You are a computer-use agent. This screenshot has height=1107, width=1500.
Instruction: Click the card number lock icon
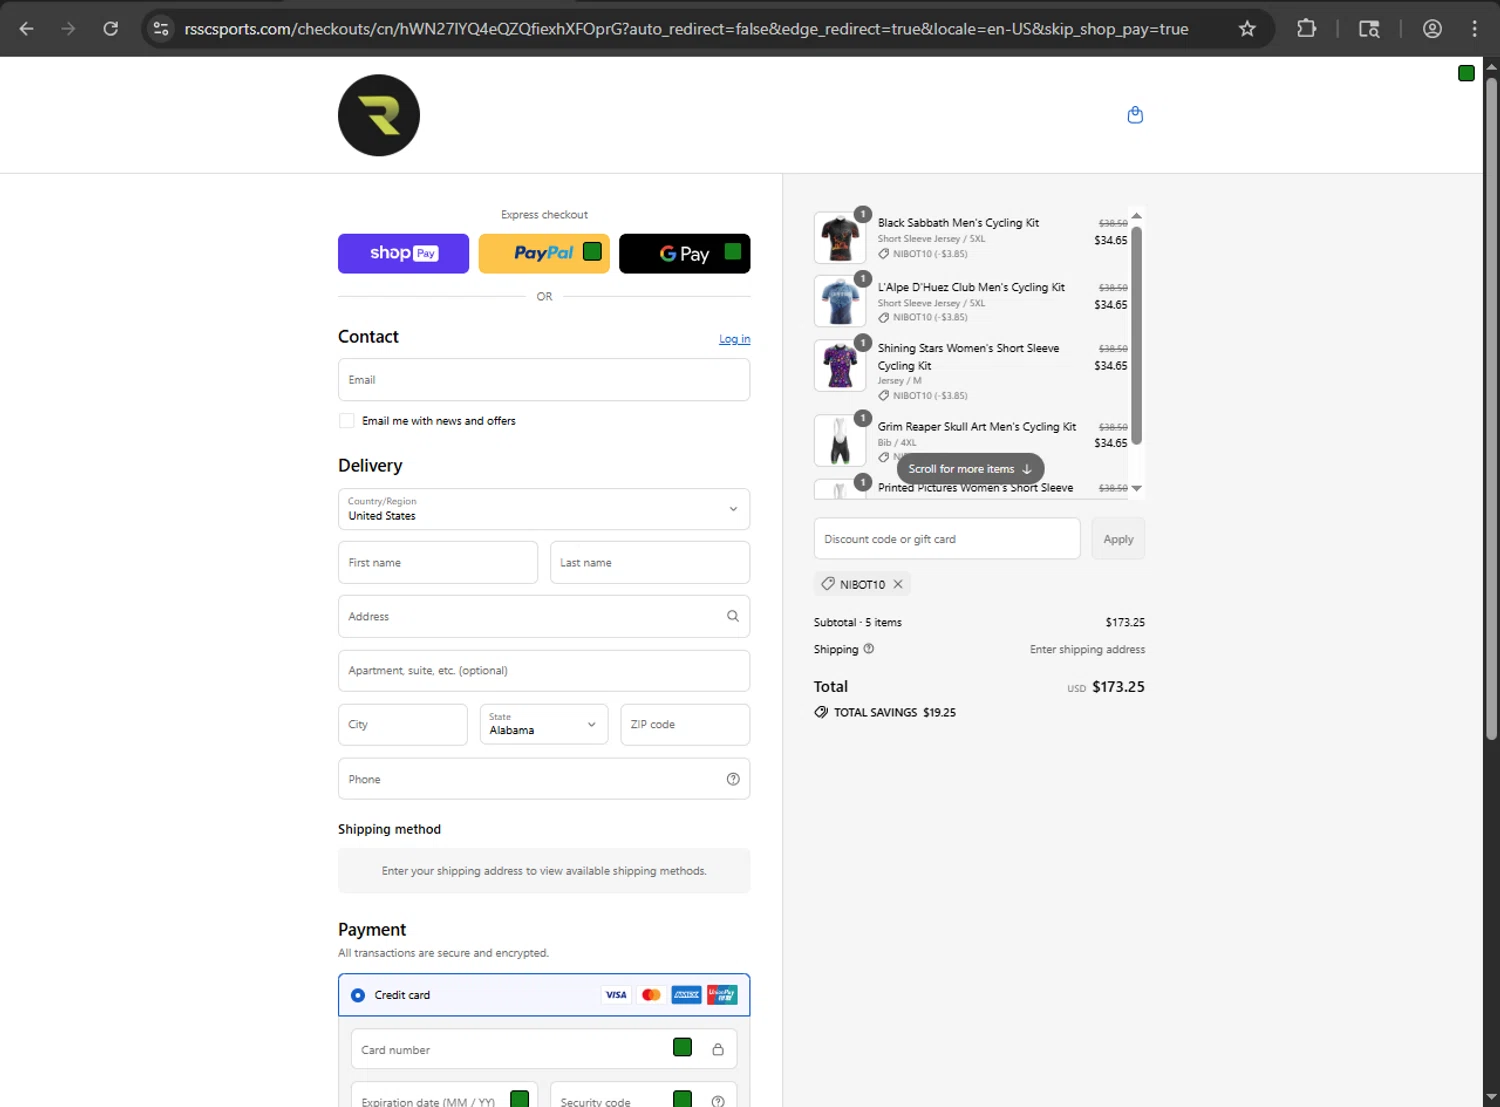pos(718,1049)
